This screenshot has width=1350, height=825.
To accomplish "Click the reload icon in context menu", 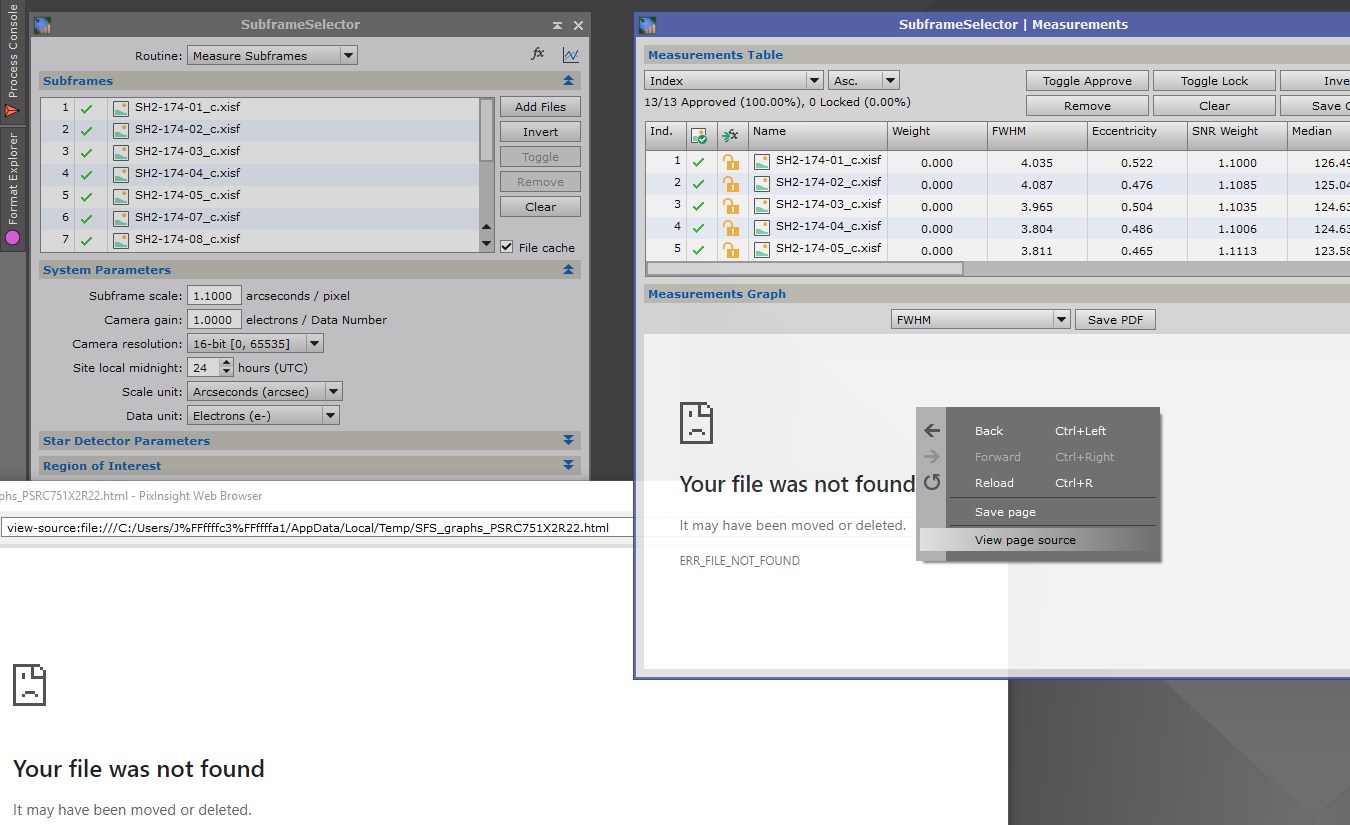I will tap(932, 483).
